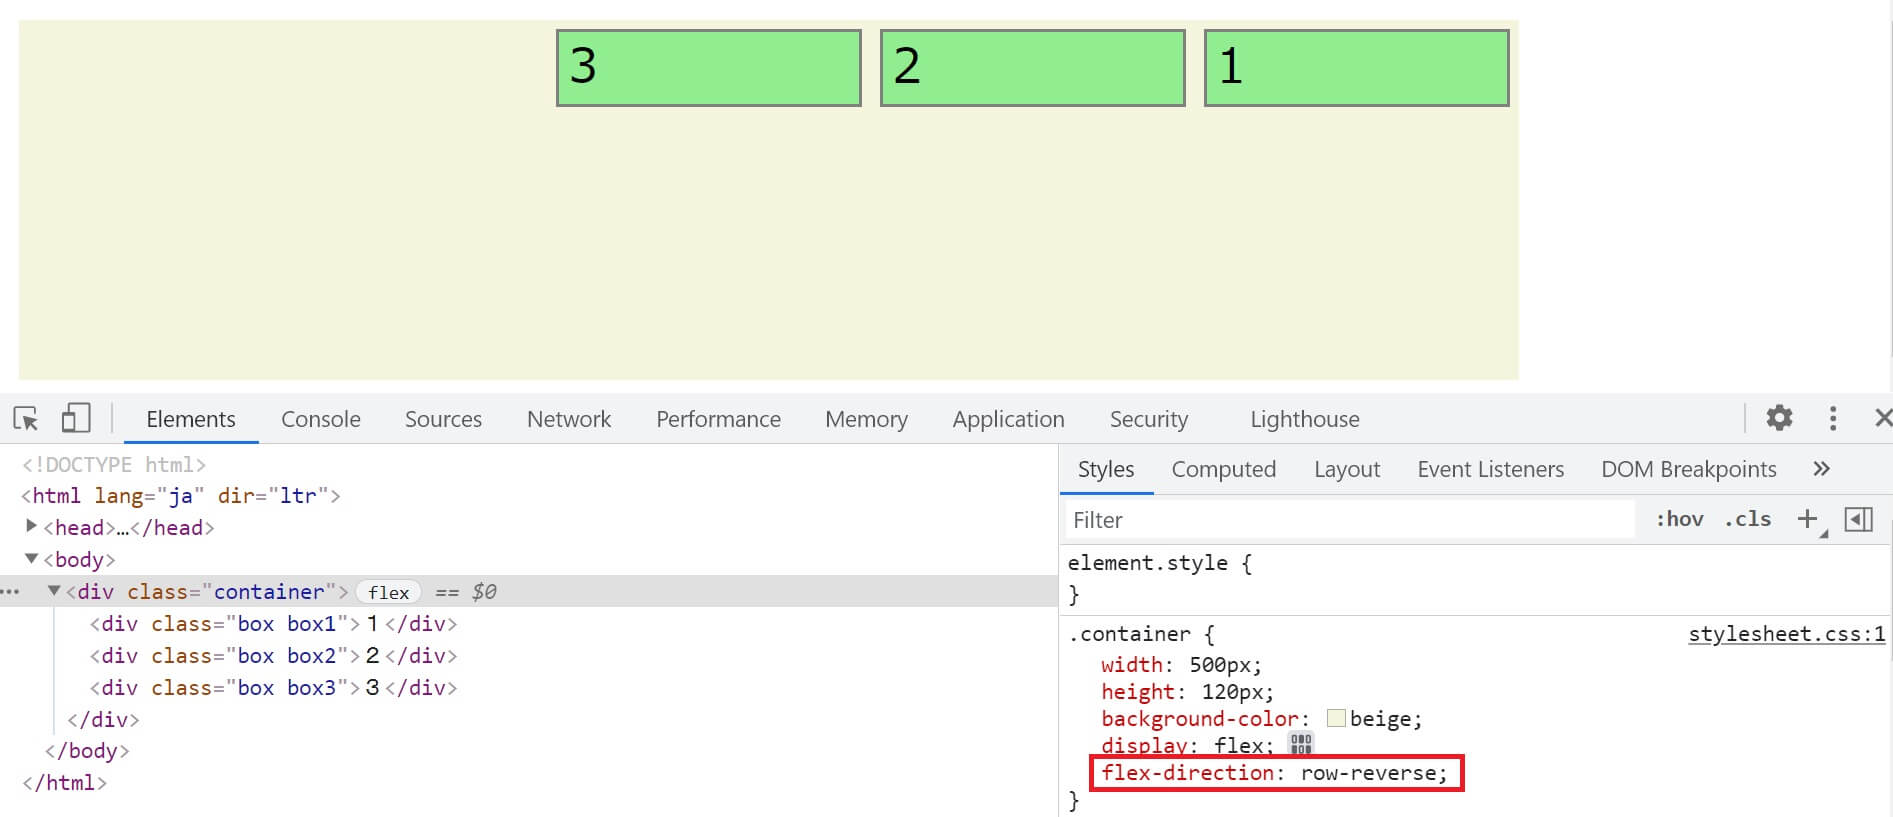Toggle the .cls class editor
Viewport: 1893px width, 817px height.
[1747, 519]
